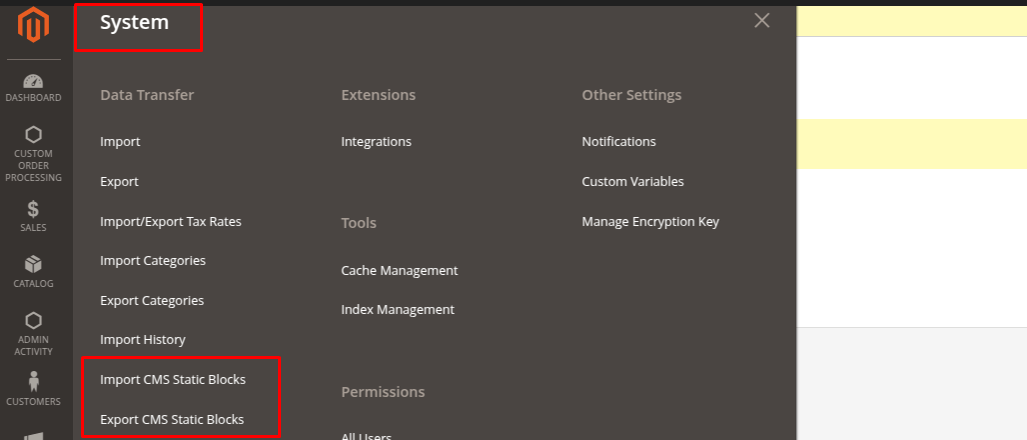
Task: Open Import/Export Tax Rates
Action: point(170,221)
